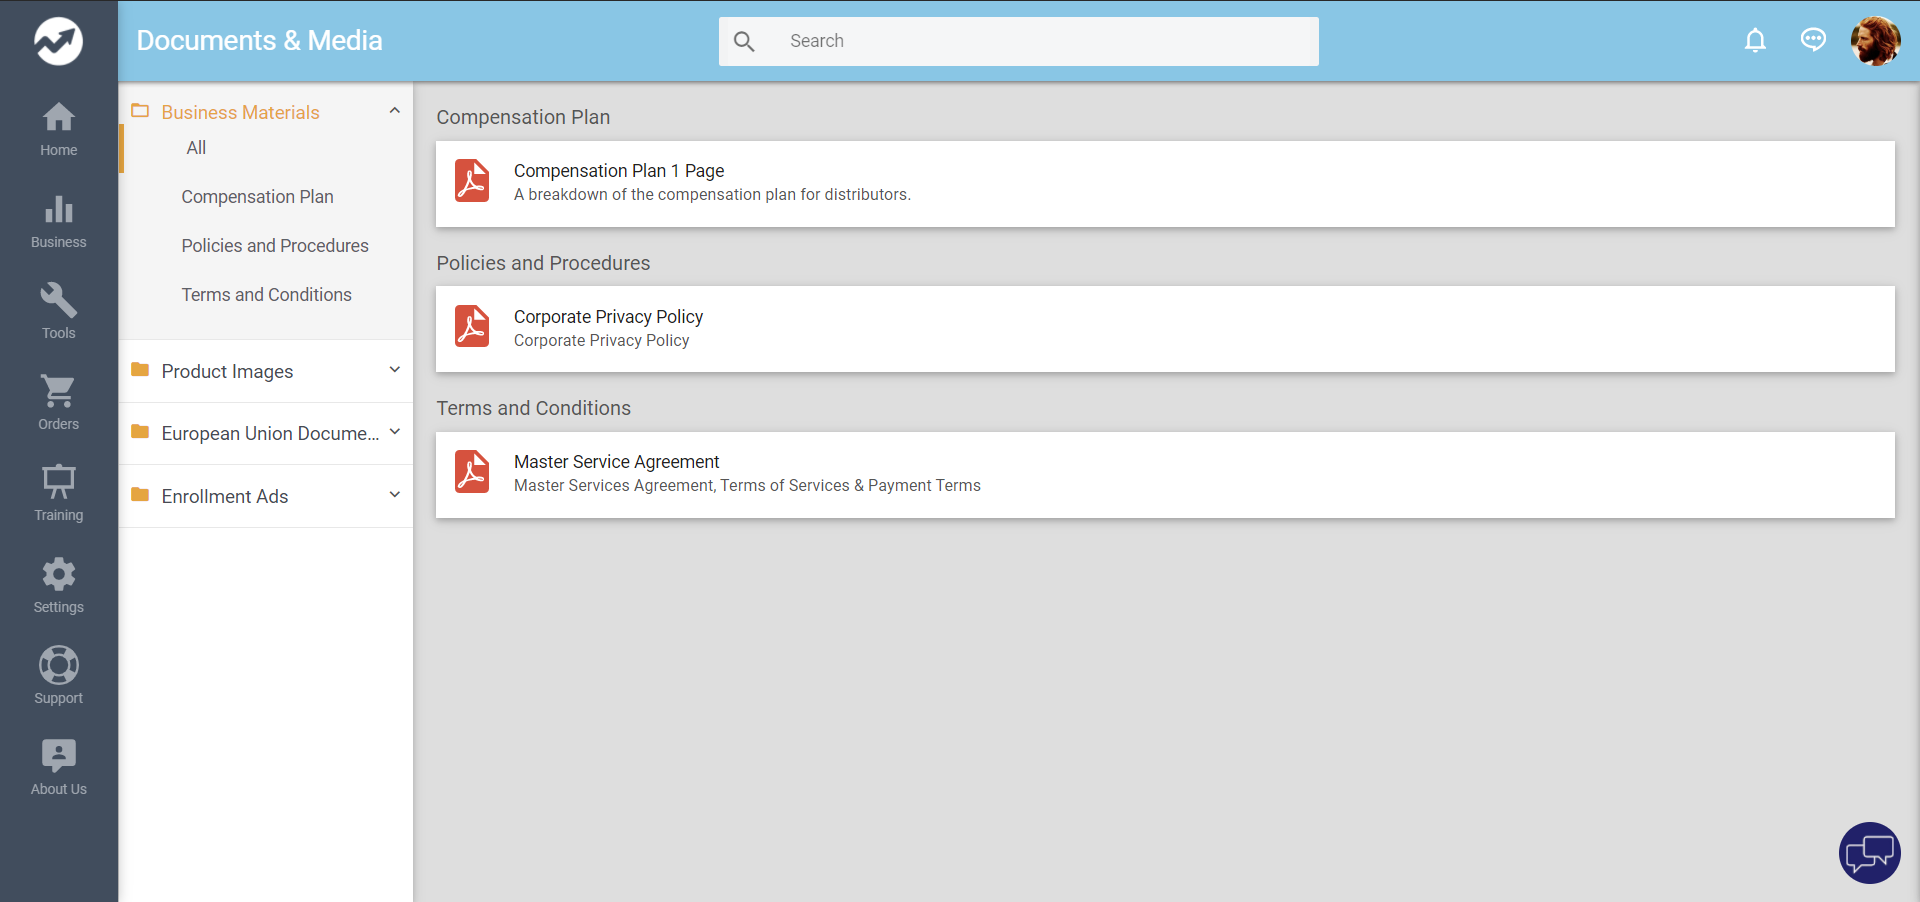Open the messages speech bubble icon

pos(1813,40)
